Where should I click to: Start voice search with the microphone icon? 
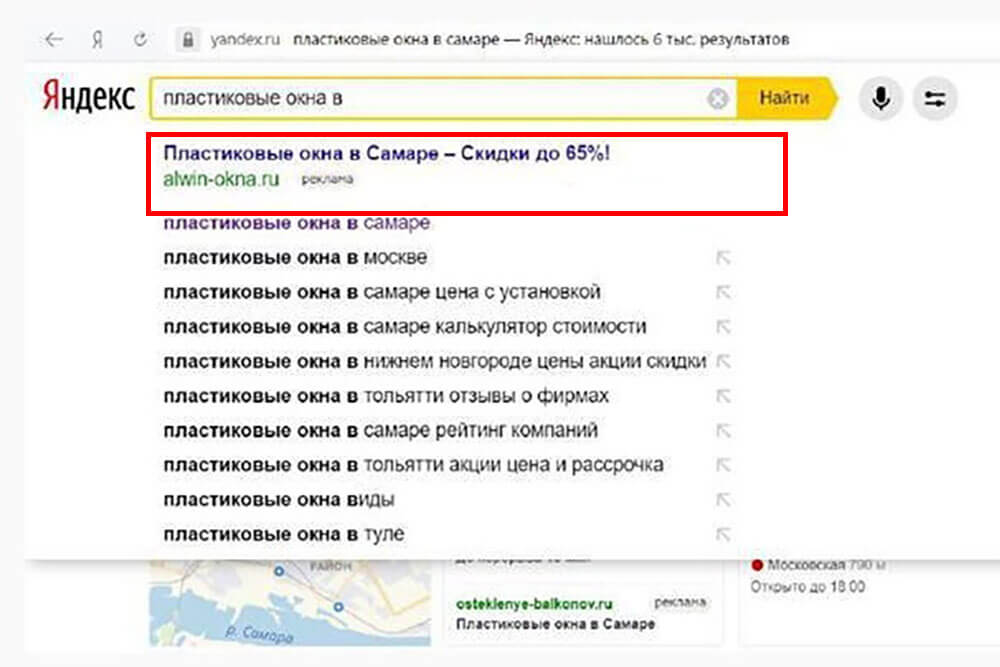881,98
